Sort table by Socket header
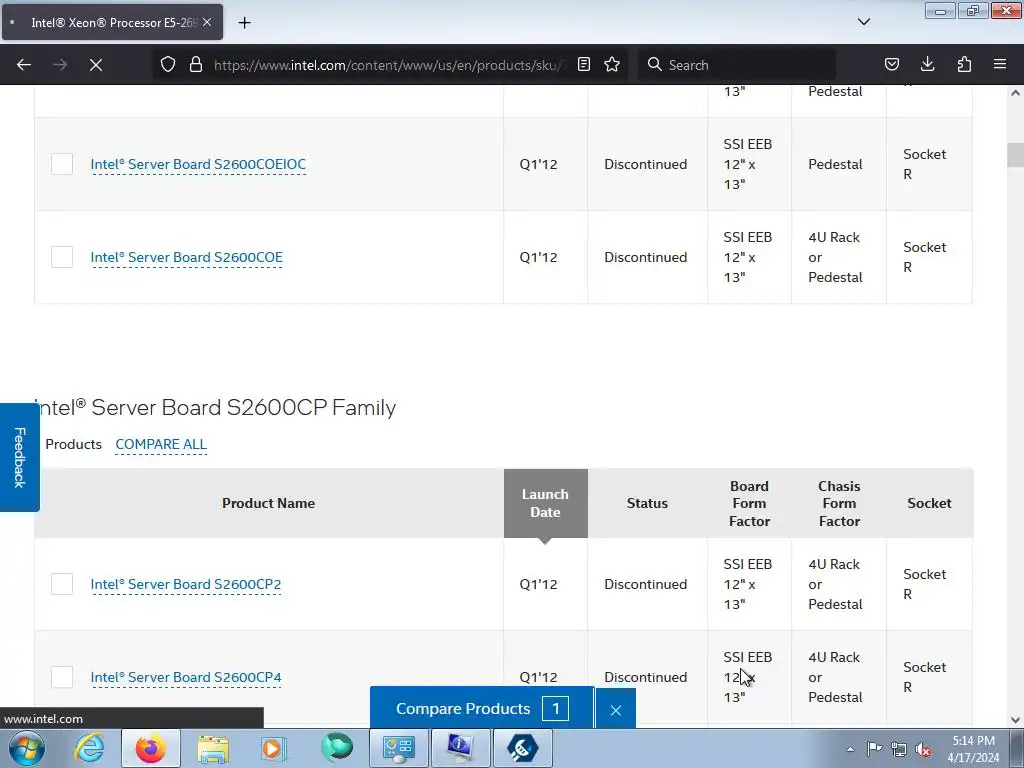Image resolution: width=1024 pixels, height=768 pixels. point(929,504)
